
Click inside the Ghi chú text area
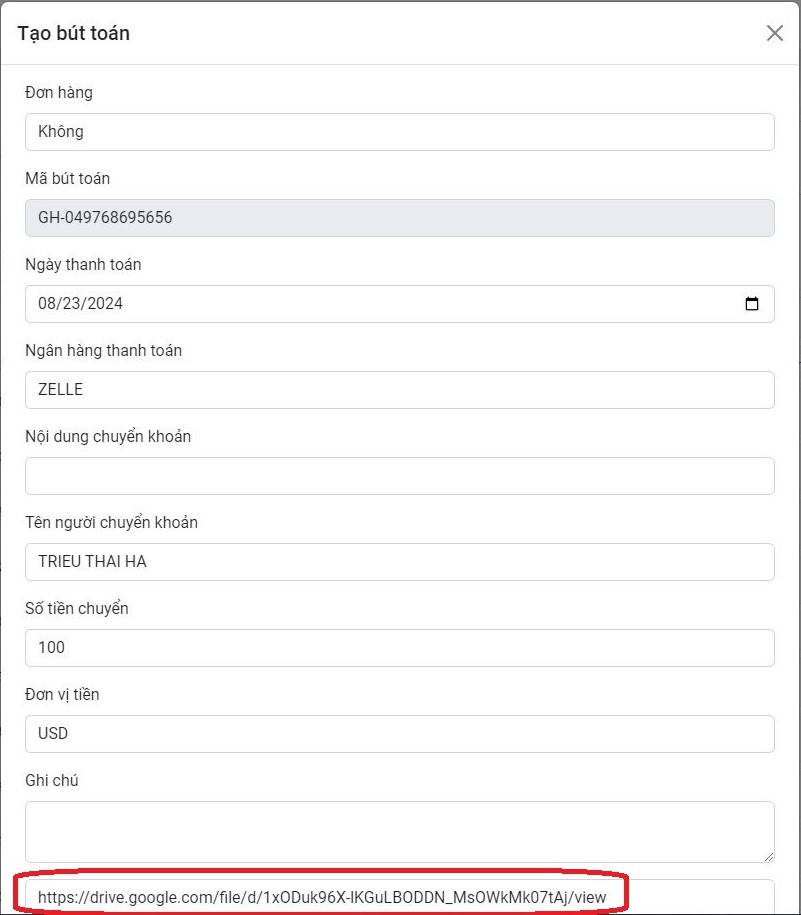pyautogui.click(x=400, y=831)
